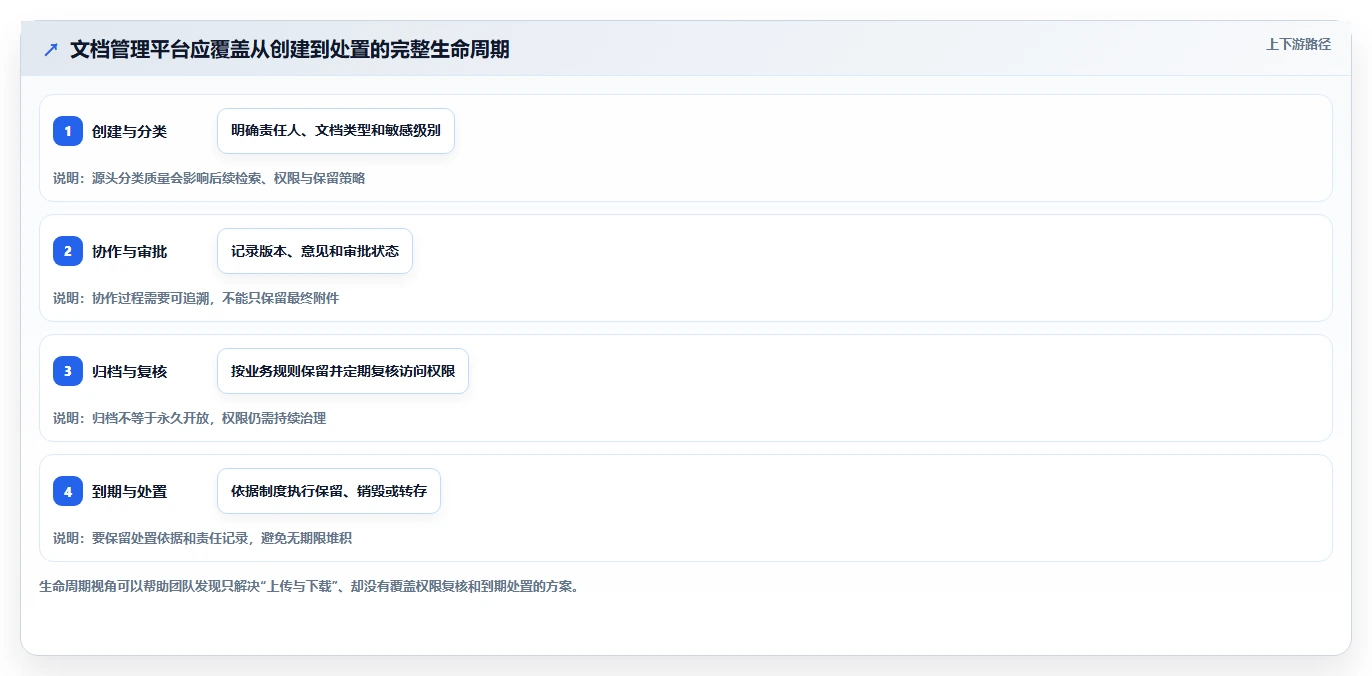Click step number 1 badge
Image resolution: width=1372 pixels, height=676 pixels.
(68, 131)
